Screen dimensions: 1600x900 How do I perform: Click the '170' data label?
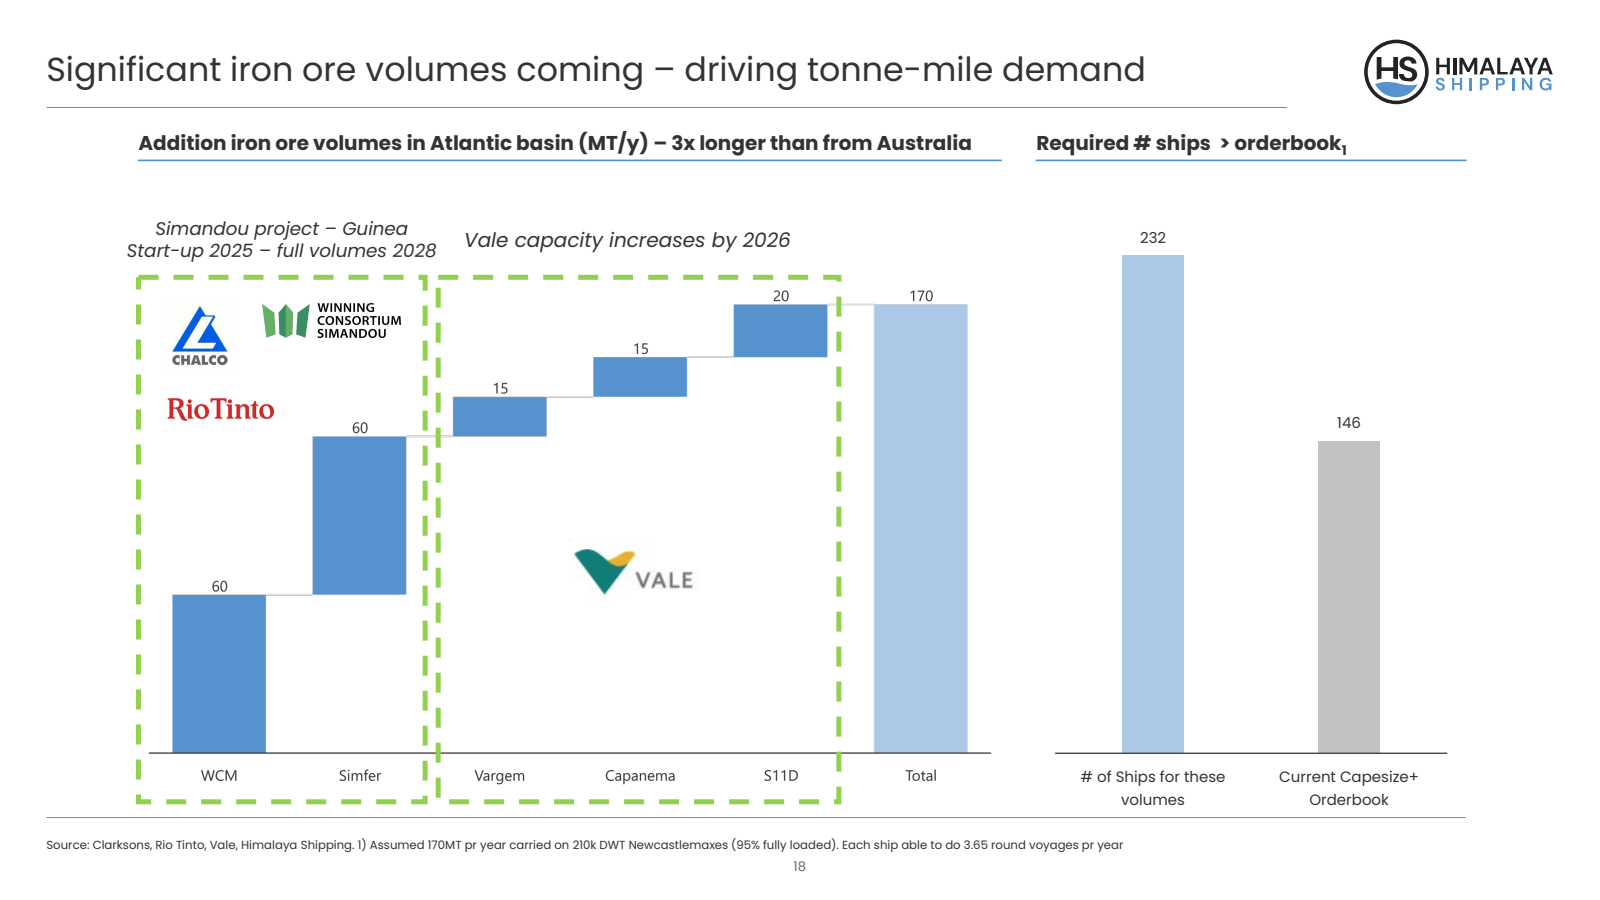coord(921,296)
